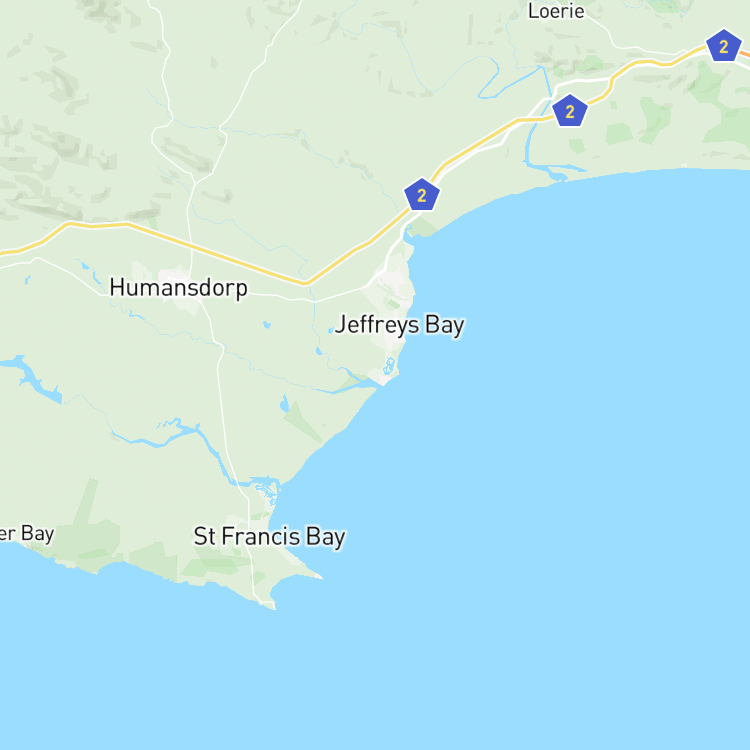Select the route 2 shield beside the river crossing
This screenshot has height=750, width=750.
click(x=569, y=111)
